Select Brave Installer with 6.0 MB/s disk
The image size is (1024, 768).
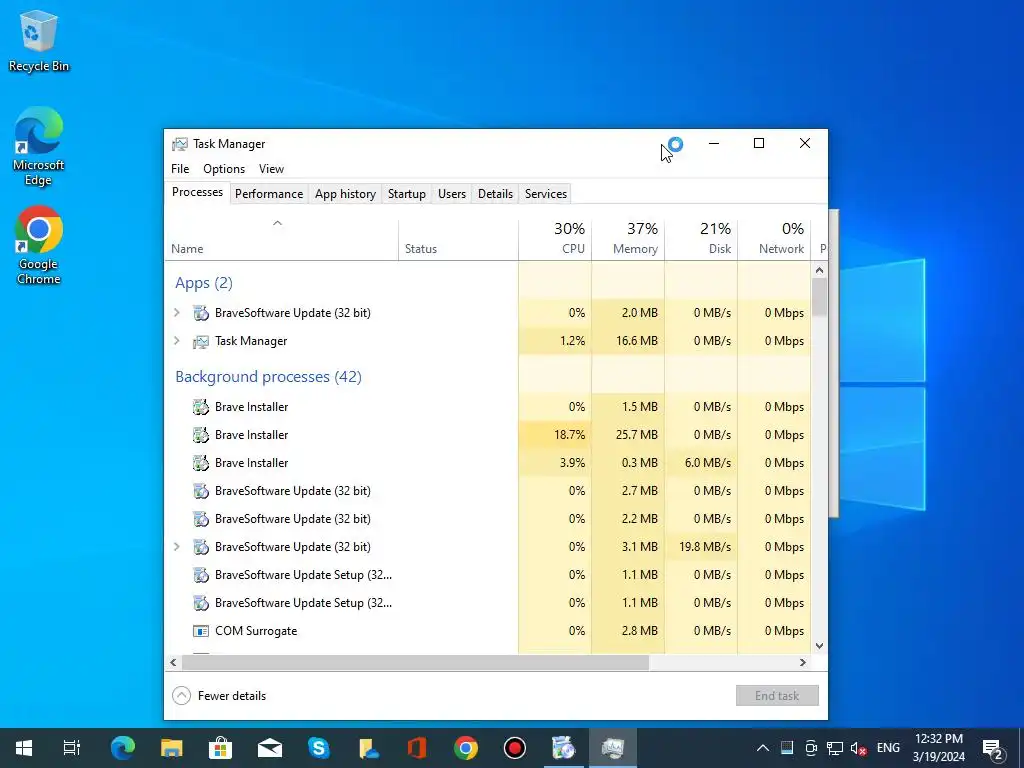[488, 463]
